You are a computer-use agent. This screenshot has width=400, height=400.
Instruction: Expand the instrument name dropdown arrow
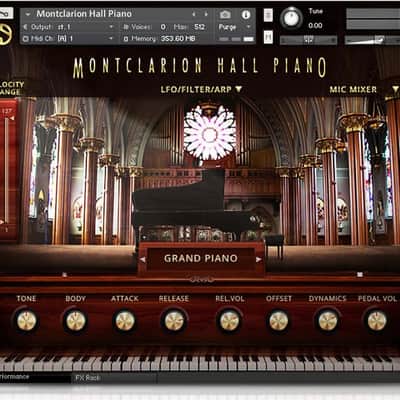28,14
